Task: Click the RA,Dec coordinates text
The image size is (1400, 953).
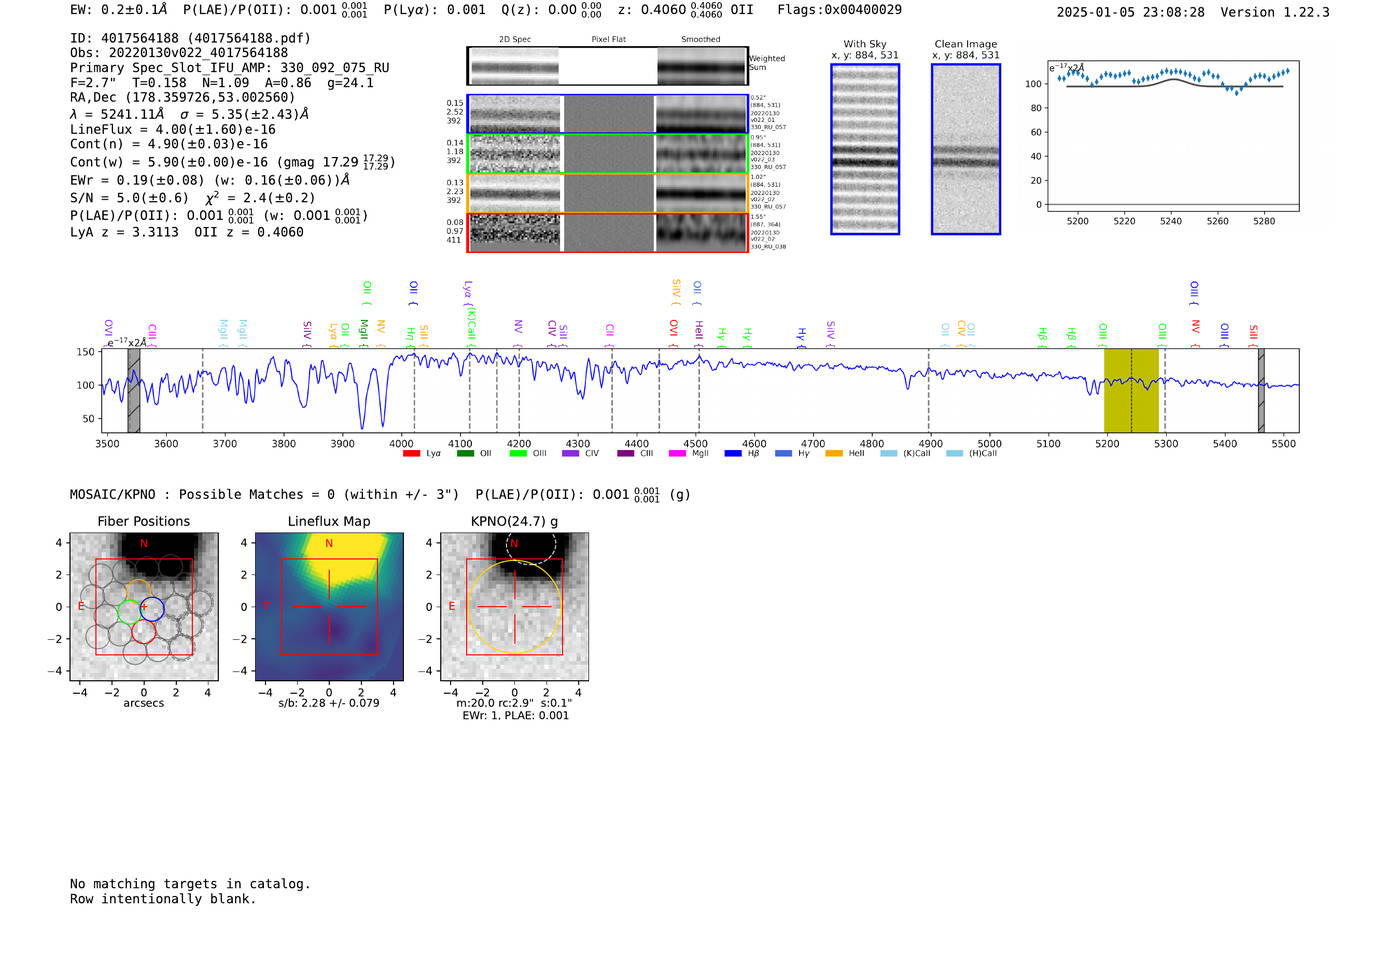Action: (x=183, y=98)
